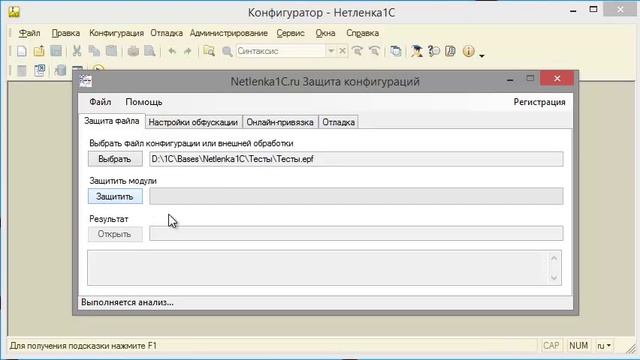Switch to the Отладка tab in dialog
The height and width of the screenshot is (360, 640).
338,122
